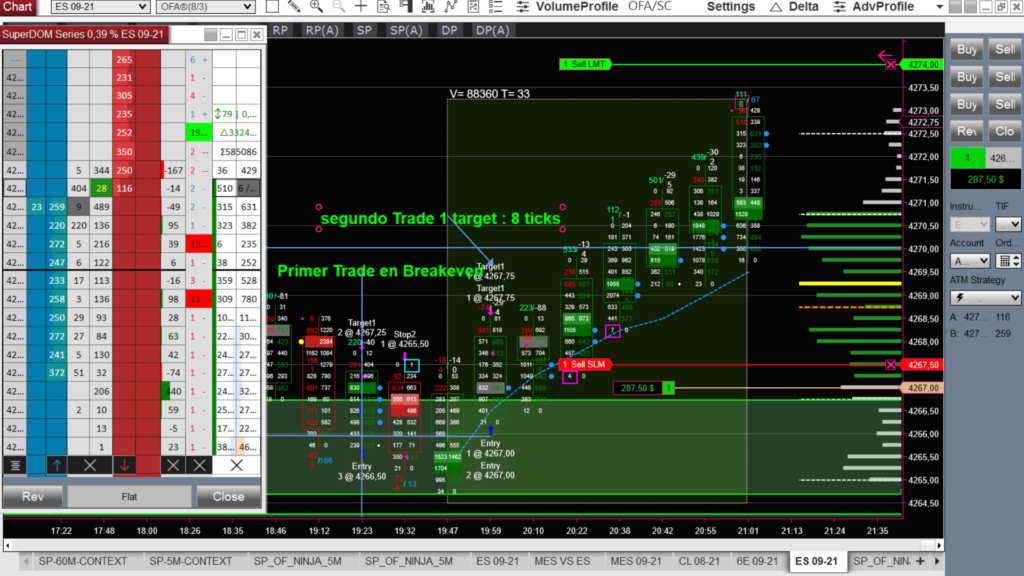
Task: Open the strategies icon in toolbar
Action: pos(473,7)
